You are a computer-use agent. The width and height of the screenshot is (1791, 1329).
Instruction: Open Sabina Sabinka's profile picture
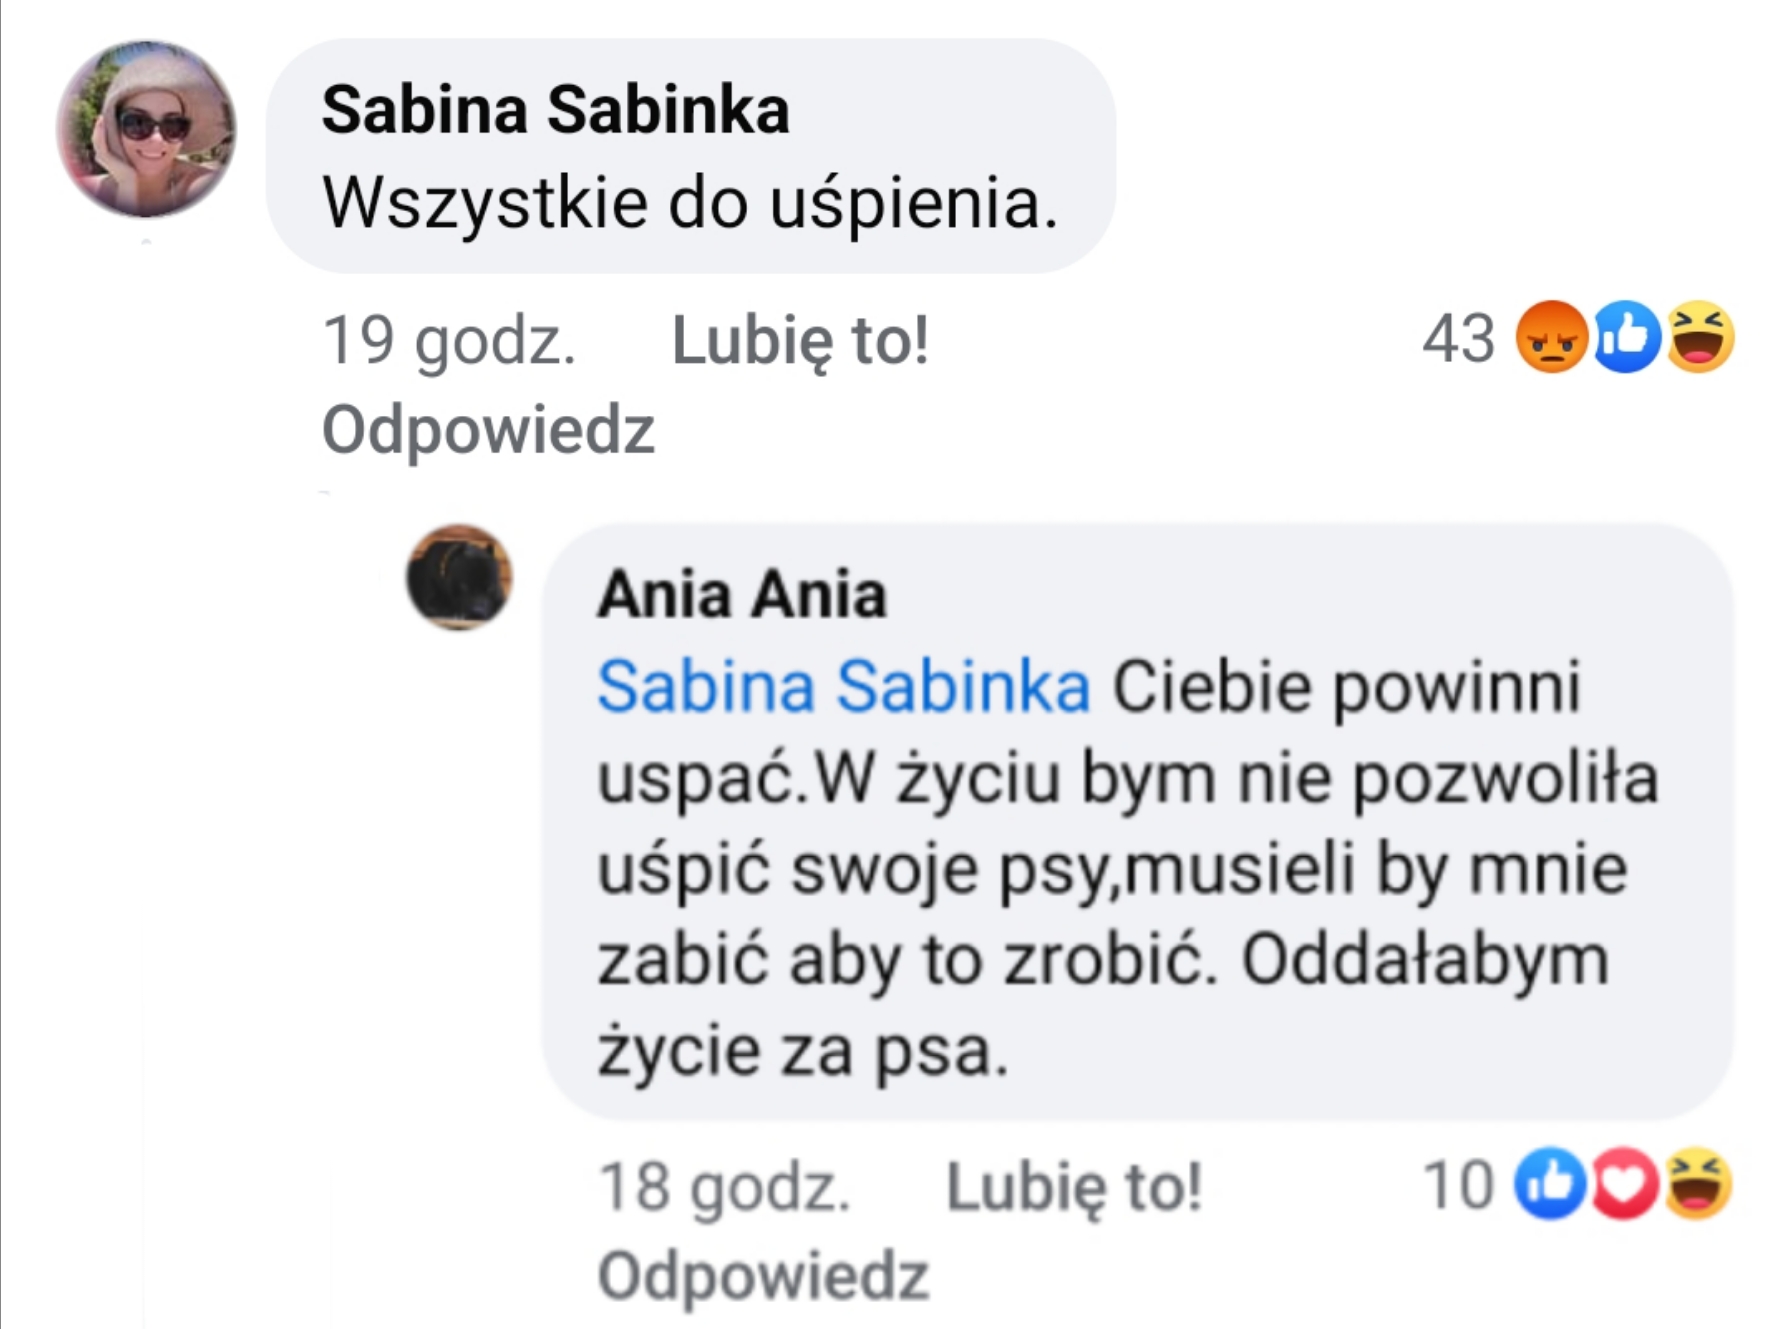[x=146, y=129]
